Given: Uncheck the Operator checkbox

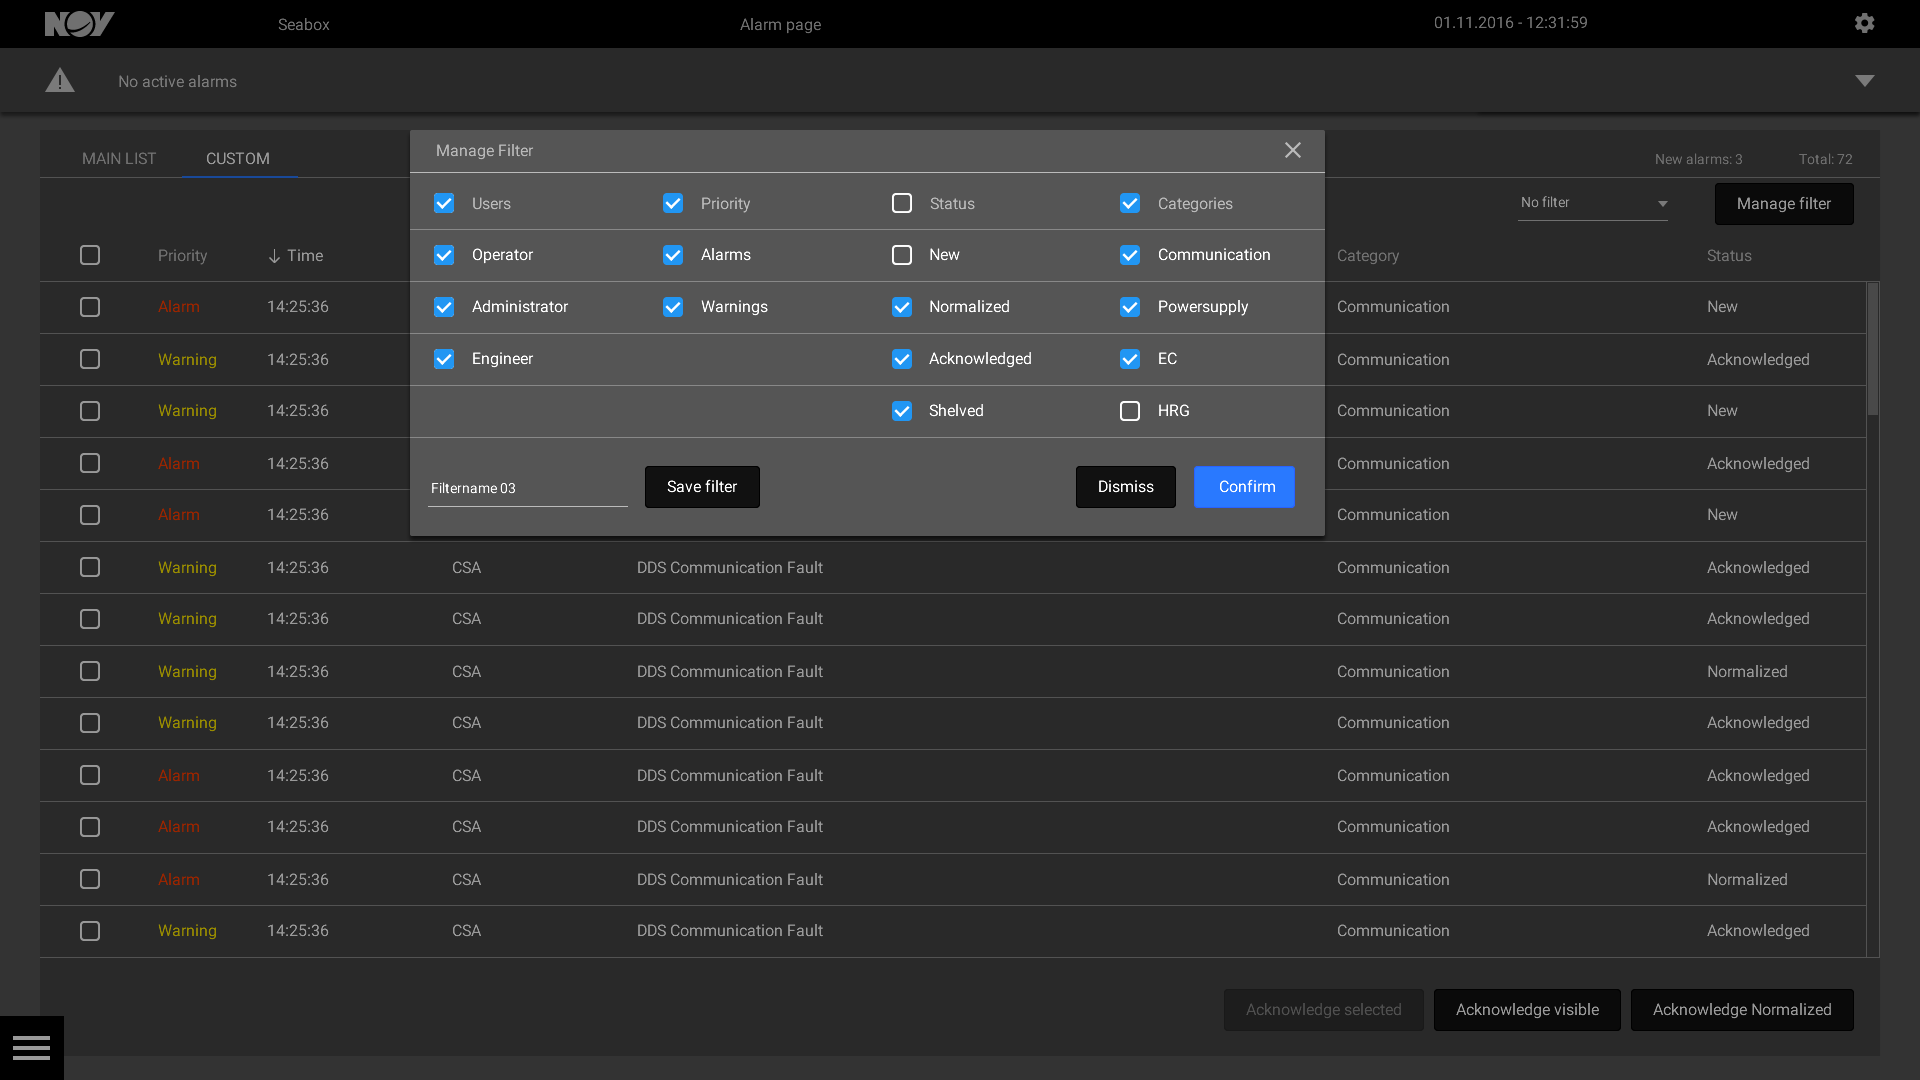Looking at the screenshot, I should pos(444,255).
